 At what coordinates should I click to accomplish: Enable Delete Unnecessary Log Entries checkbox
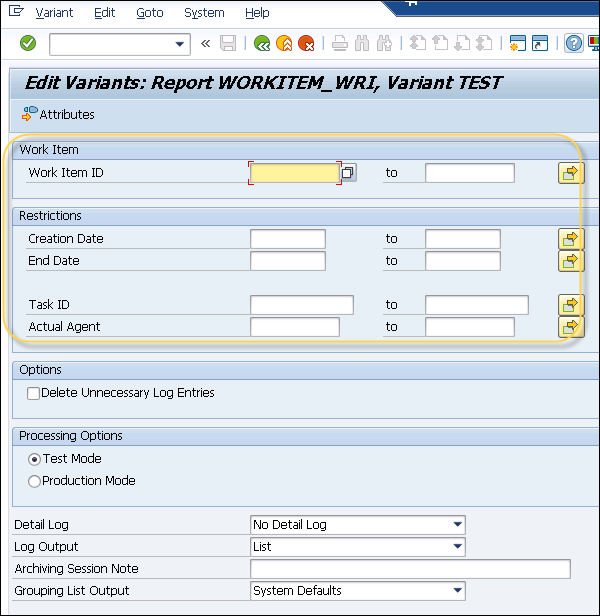coord(34,393)
